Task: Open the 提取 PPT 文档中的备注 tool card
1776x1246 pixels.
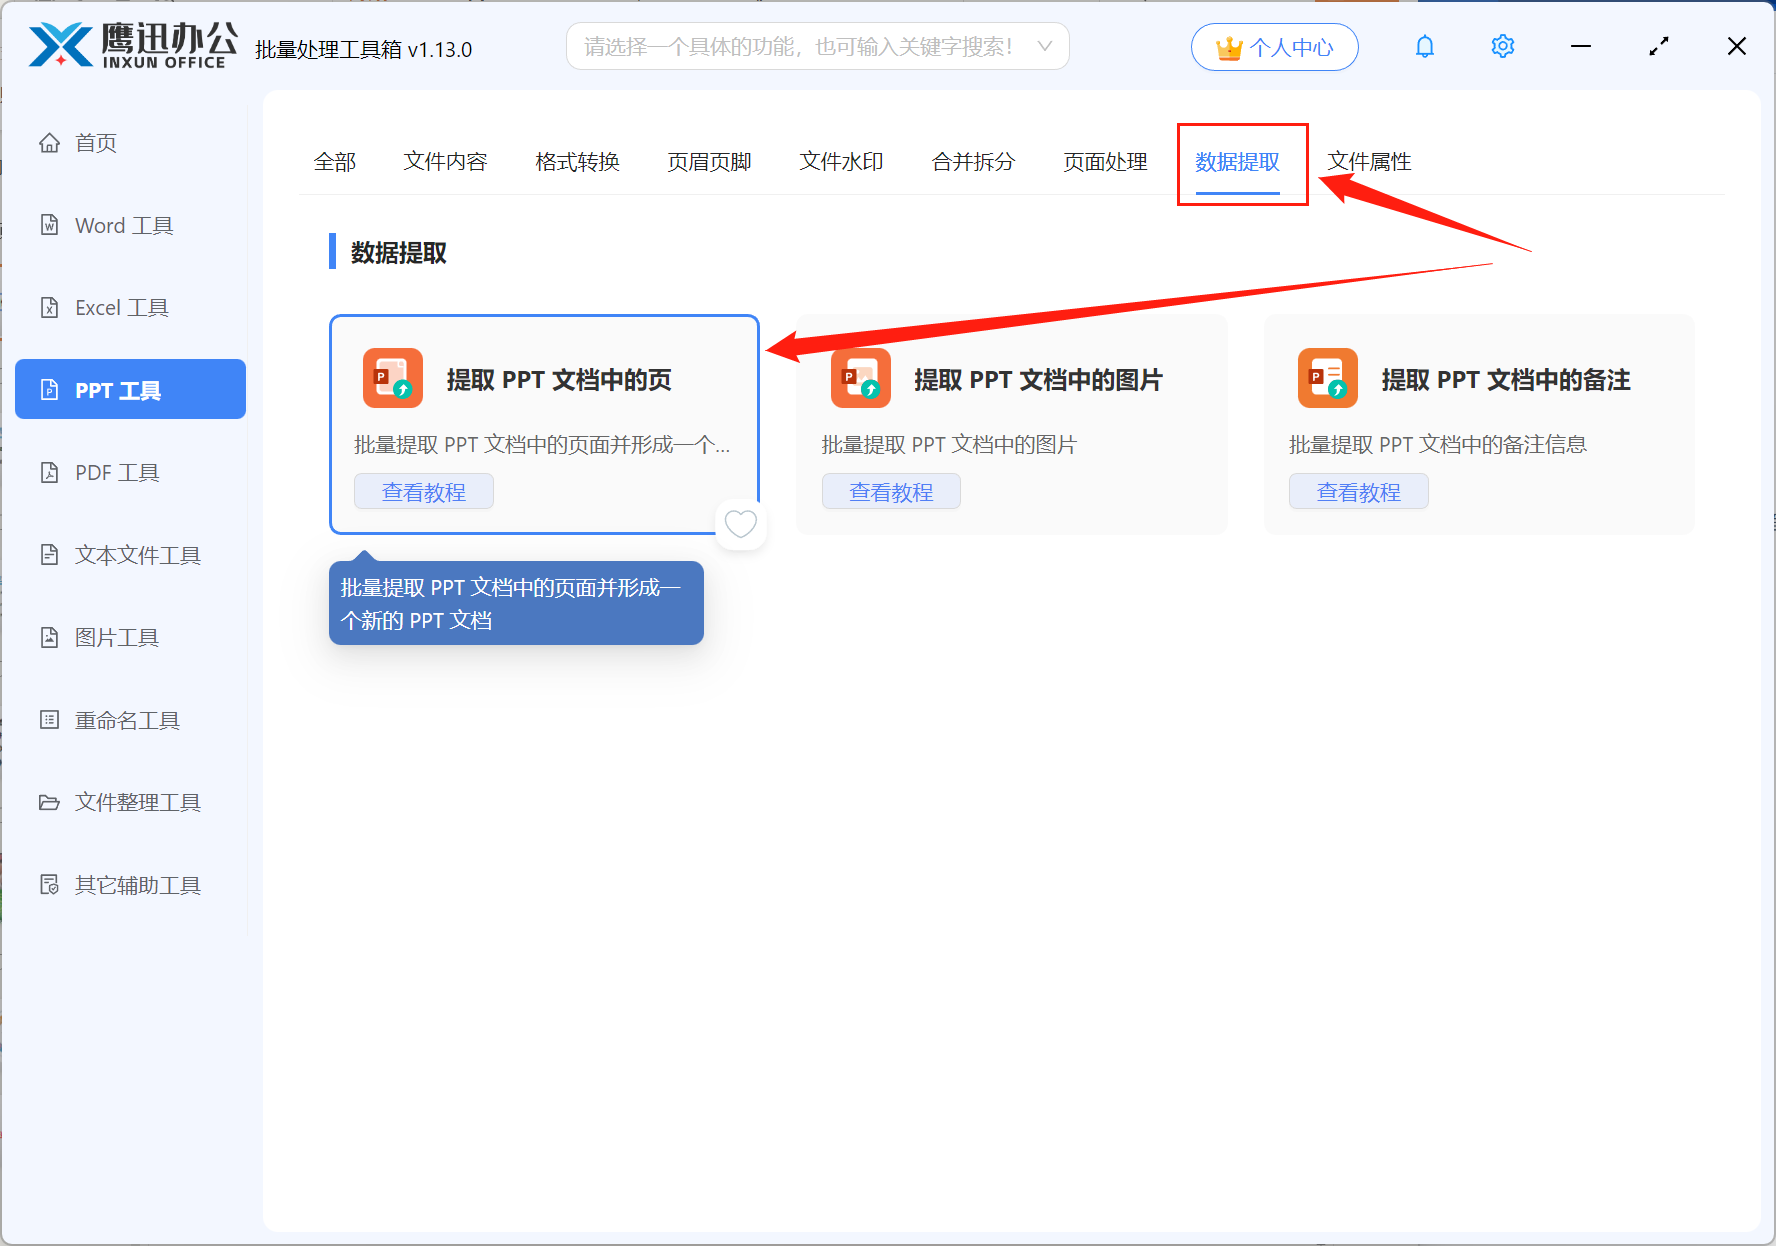Action: point(1478,424)
